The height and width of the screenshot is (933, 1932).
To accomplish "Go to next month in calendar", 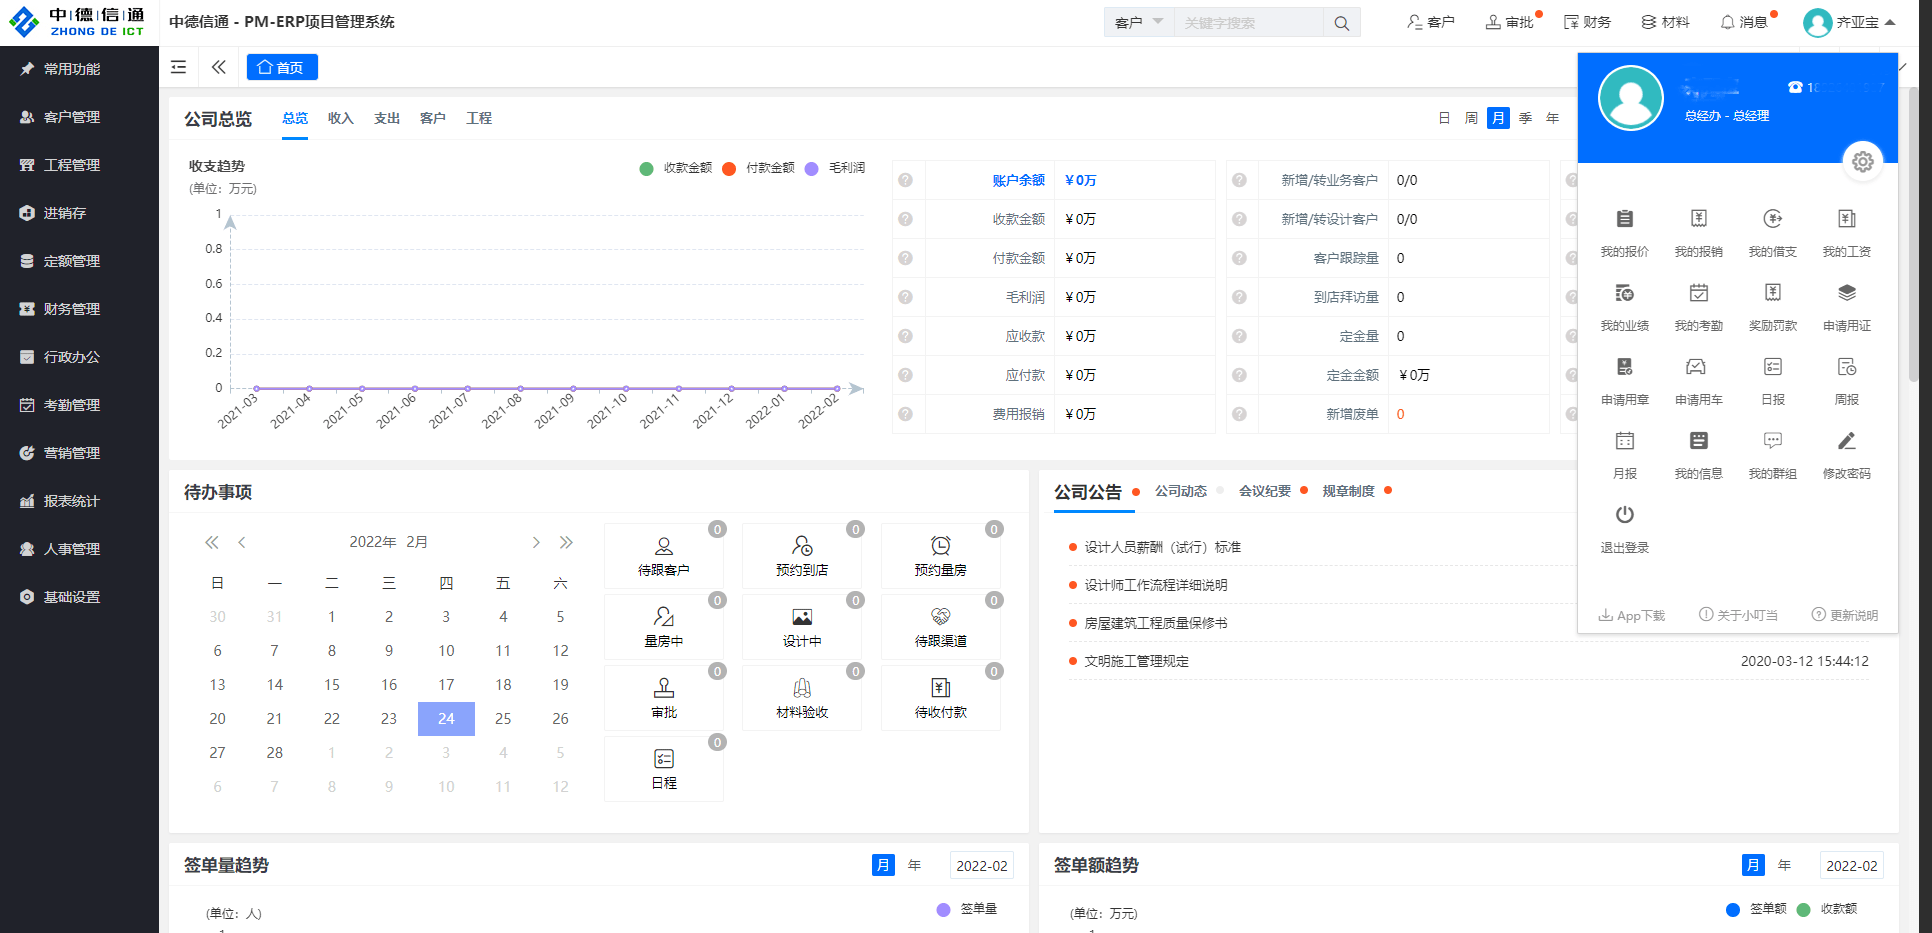I will 536,542.
